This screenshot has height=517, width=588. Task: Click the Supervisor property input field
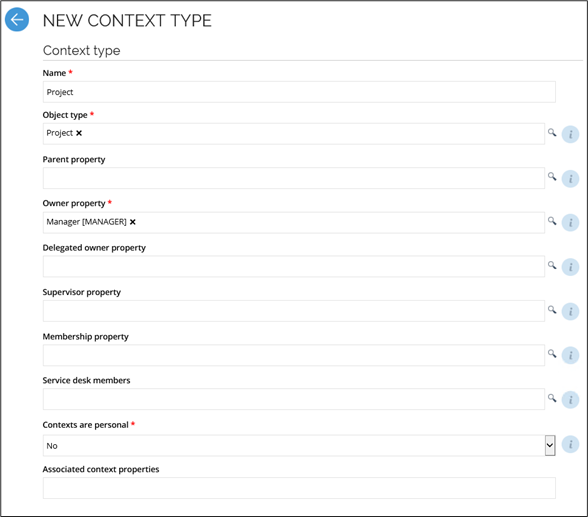[294, 311]
